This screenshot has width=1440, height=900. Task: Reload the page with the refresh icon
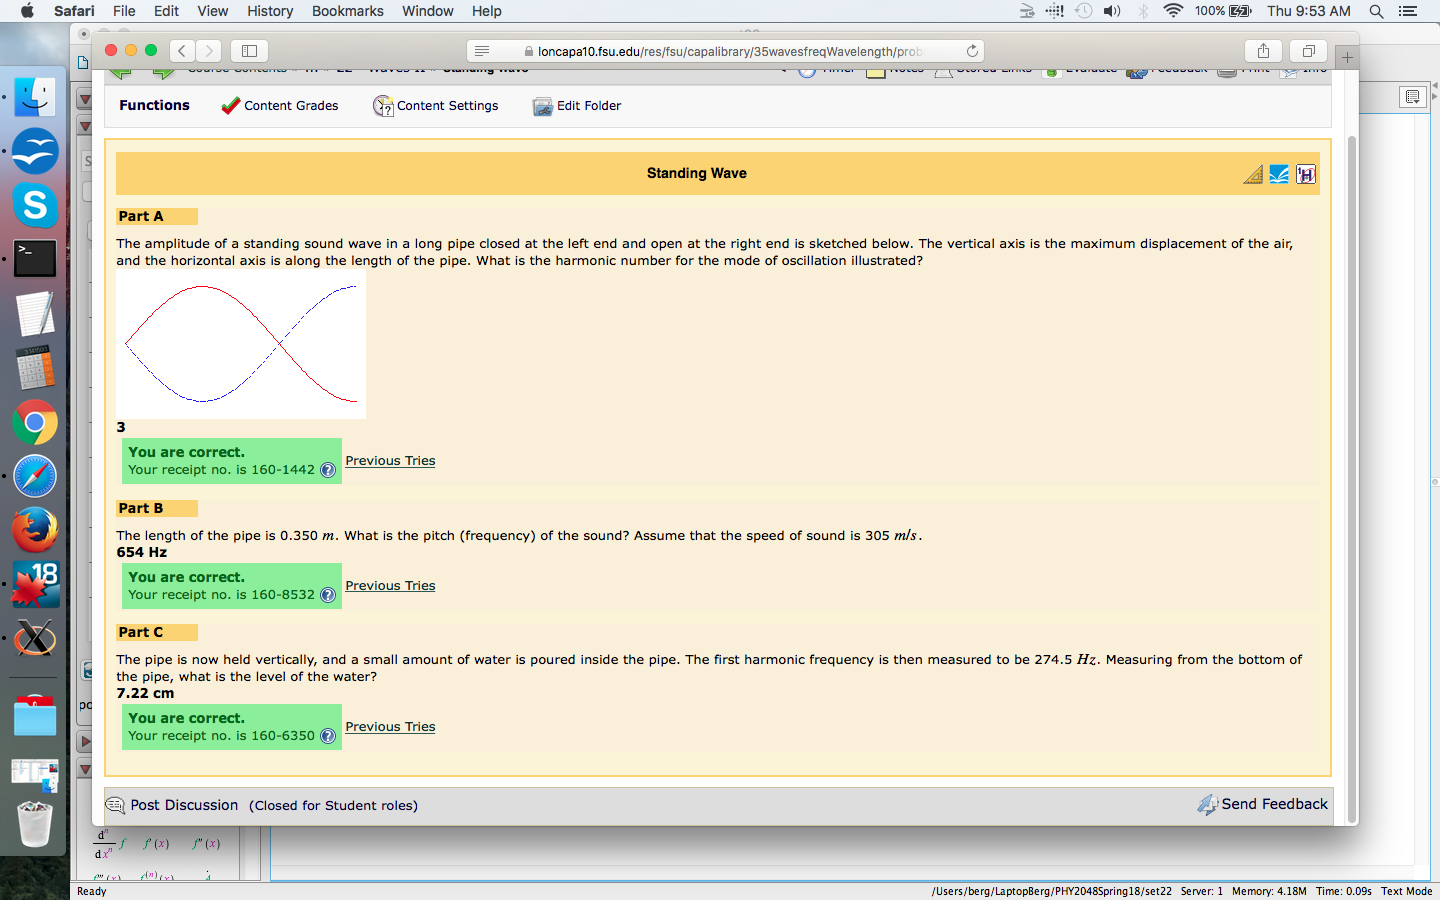[972, 51]
